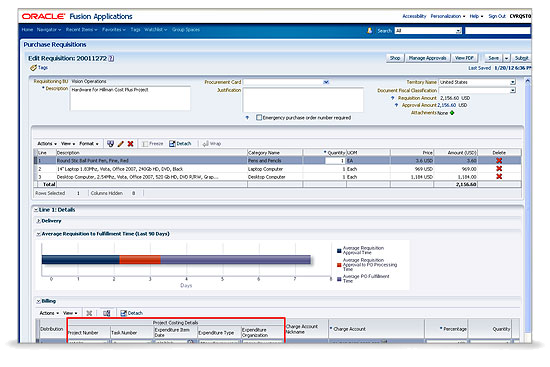This screenshot has width=550, height=367.
Task: Click the info icon beside Approval Amount
Action: [x=396, y=105]
